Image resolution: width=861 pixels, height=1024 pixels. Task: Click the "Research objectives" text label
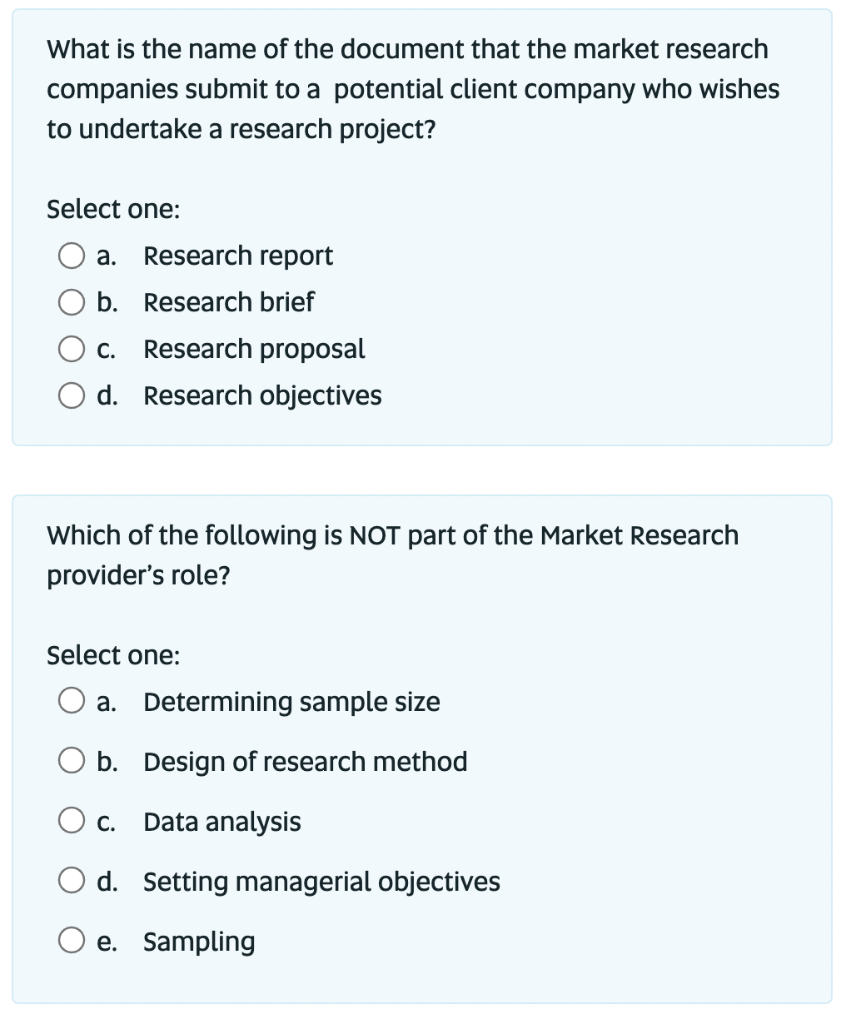click(263, 396)
